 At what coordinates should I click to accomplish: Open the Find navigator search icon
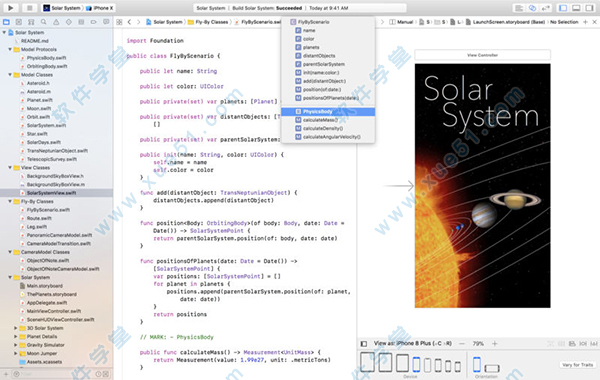pos(44,22)
